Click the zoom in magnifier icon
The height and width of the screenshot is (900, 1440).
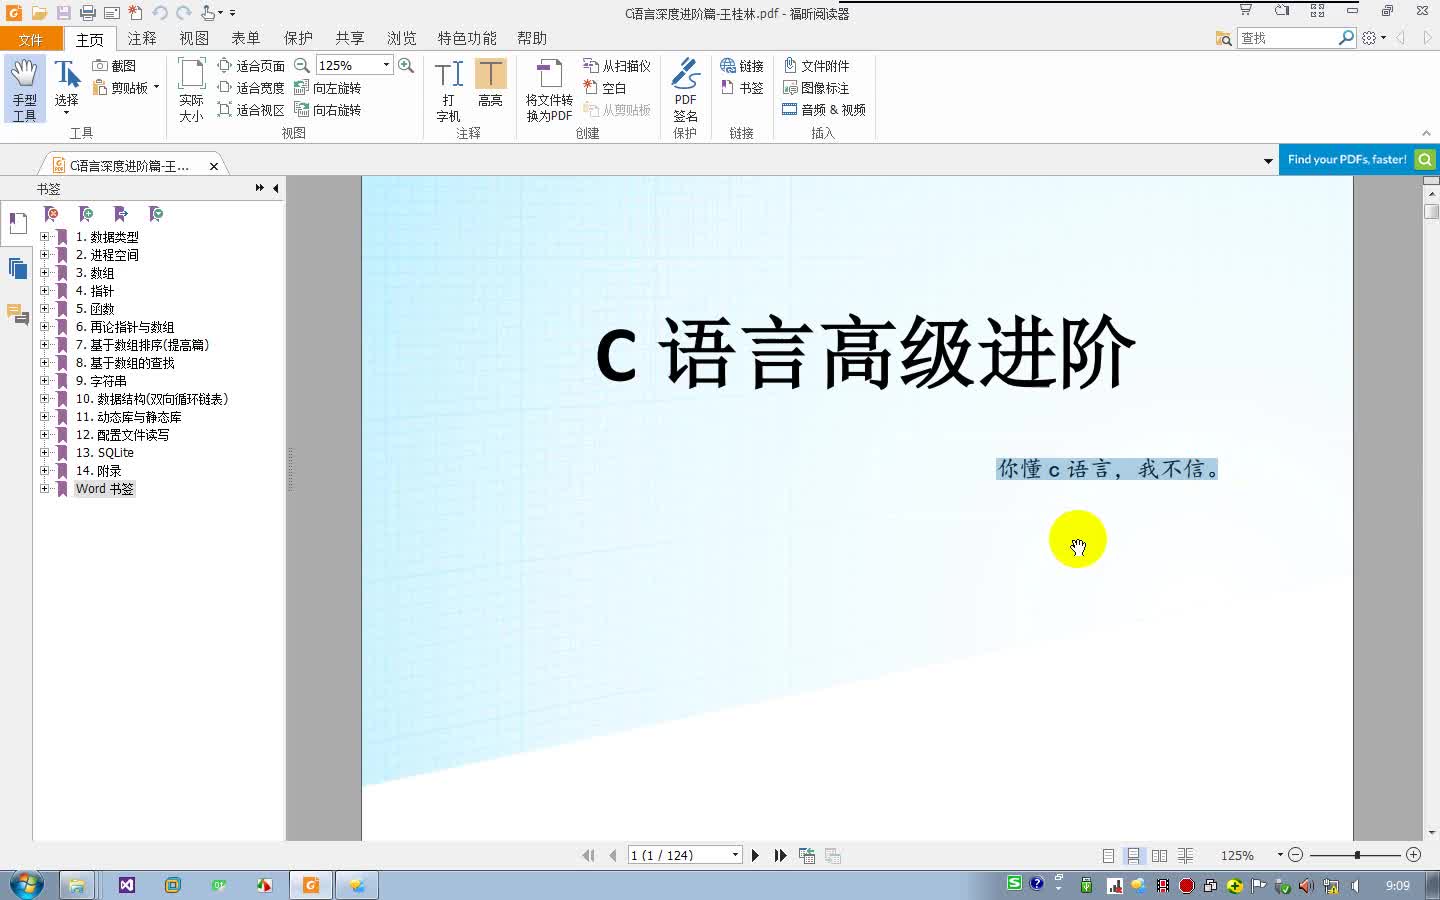point(406,65)
